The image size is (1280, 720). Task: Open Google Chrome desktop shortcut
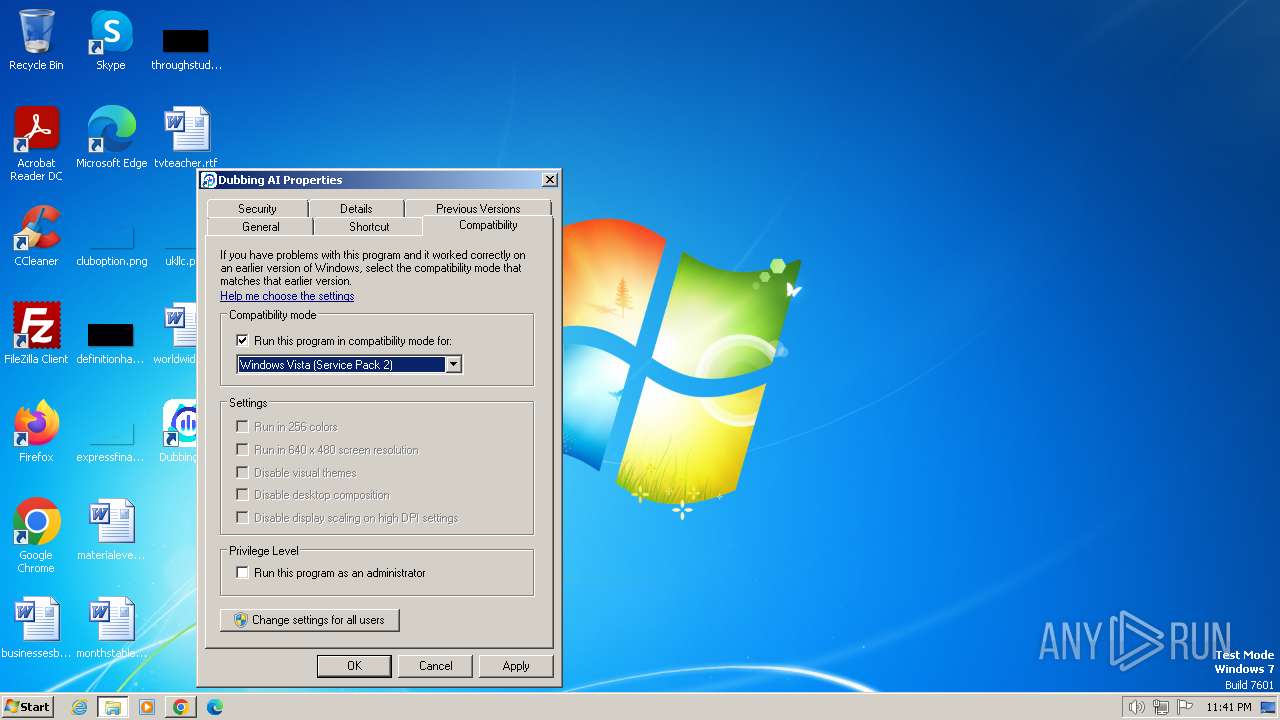(x=36, y=536)
